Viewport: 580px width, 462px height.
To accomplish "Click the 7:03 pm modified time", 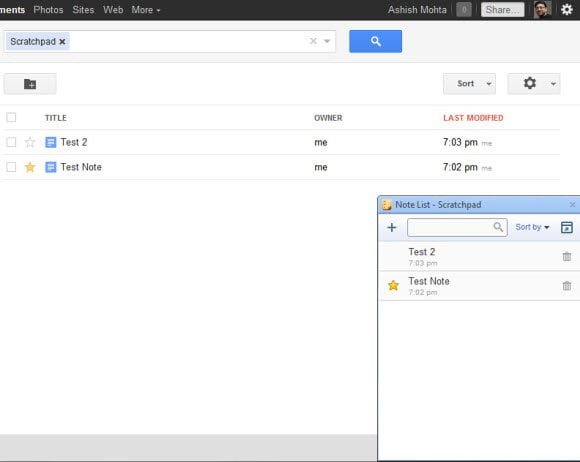I will [x=460, y=142].
